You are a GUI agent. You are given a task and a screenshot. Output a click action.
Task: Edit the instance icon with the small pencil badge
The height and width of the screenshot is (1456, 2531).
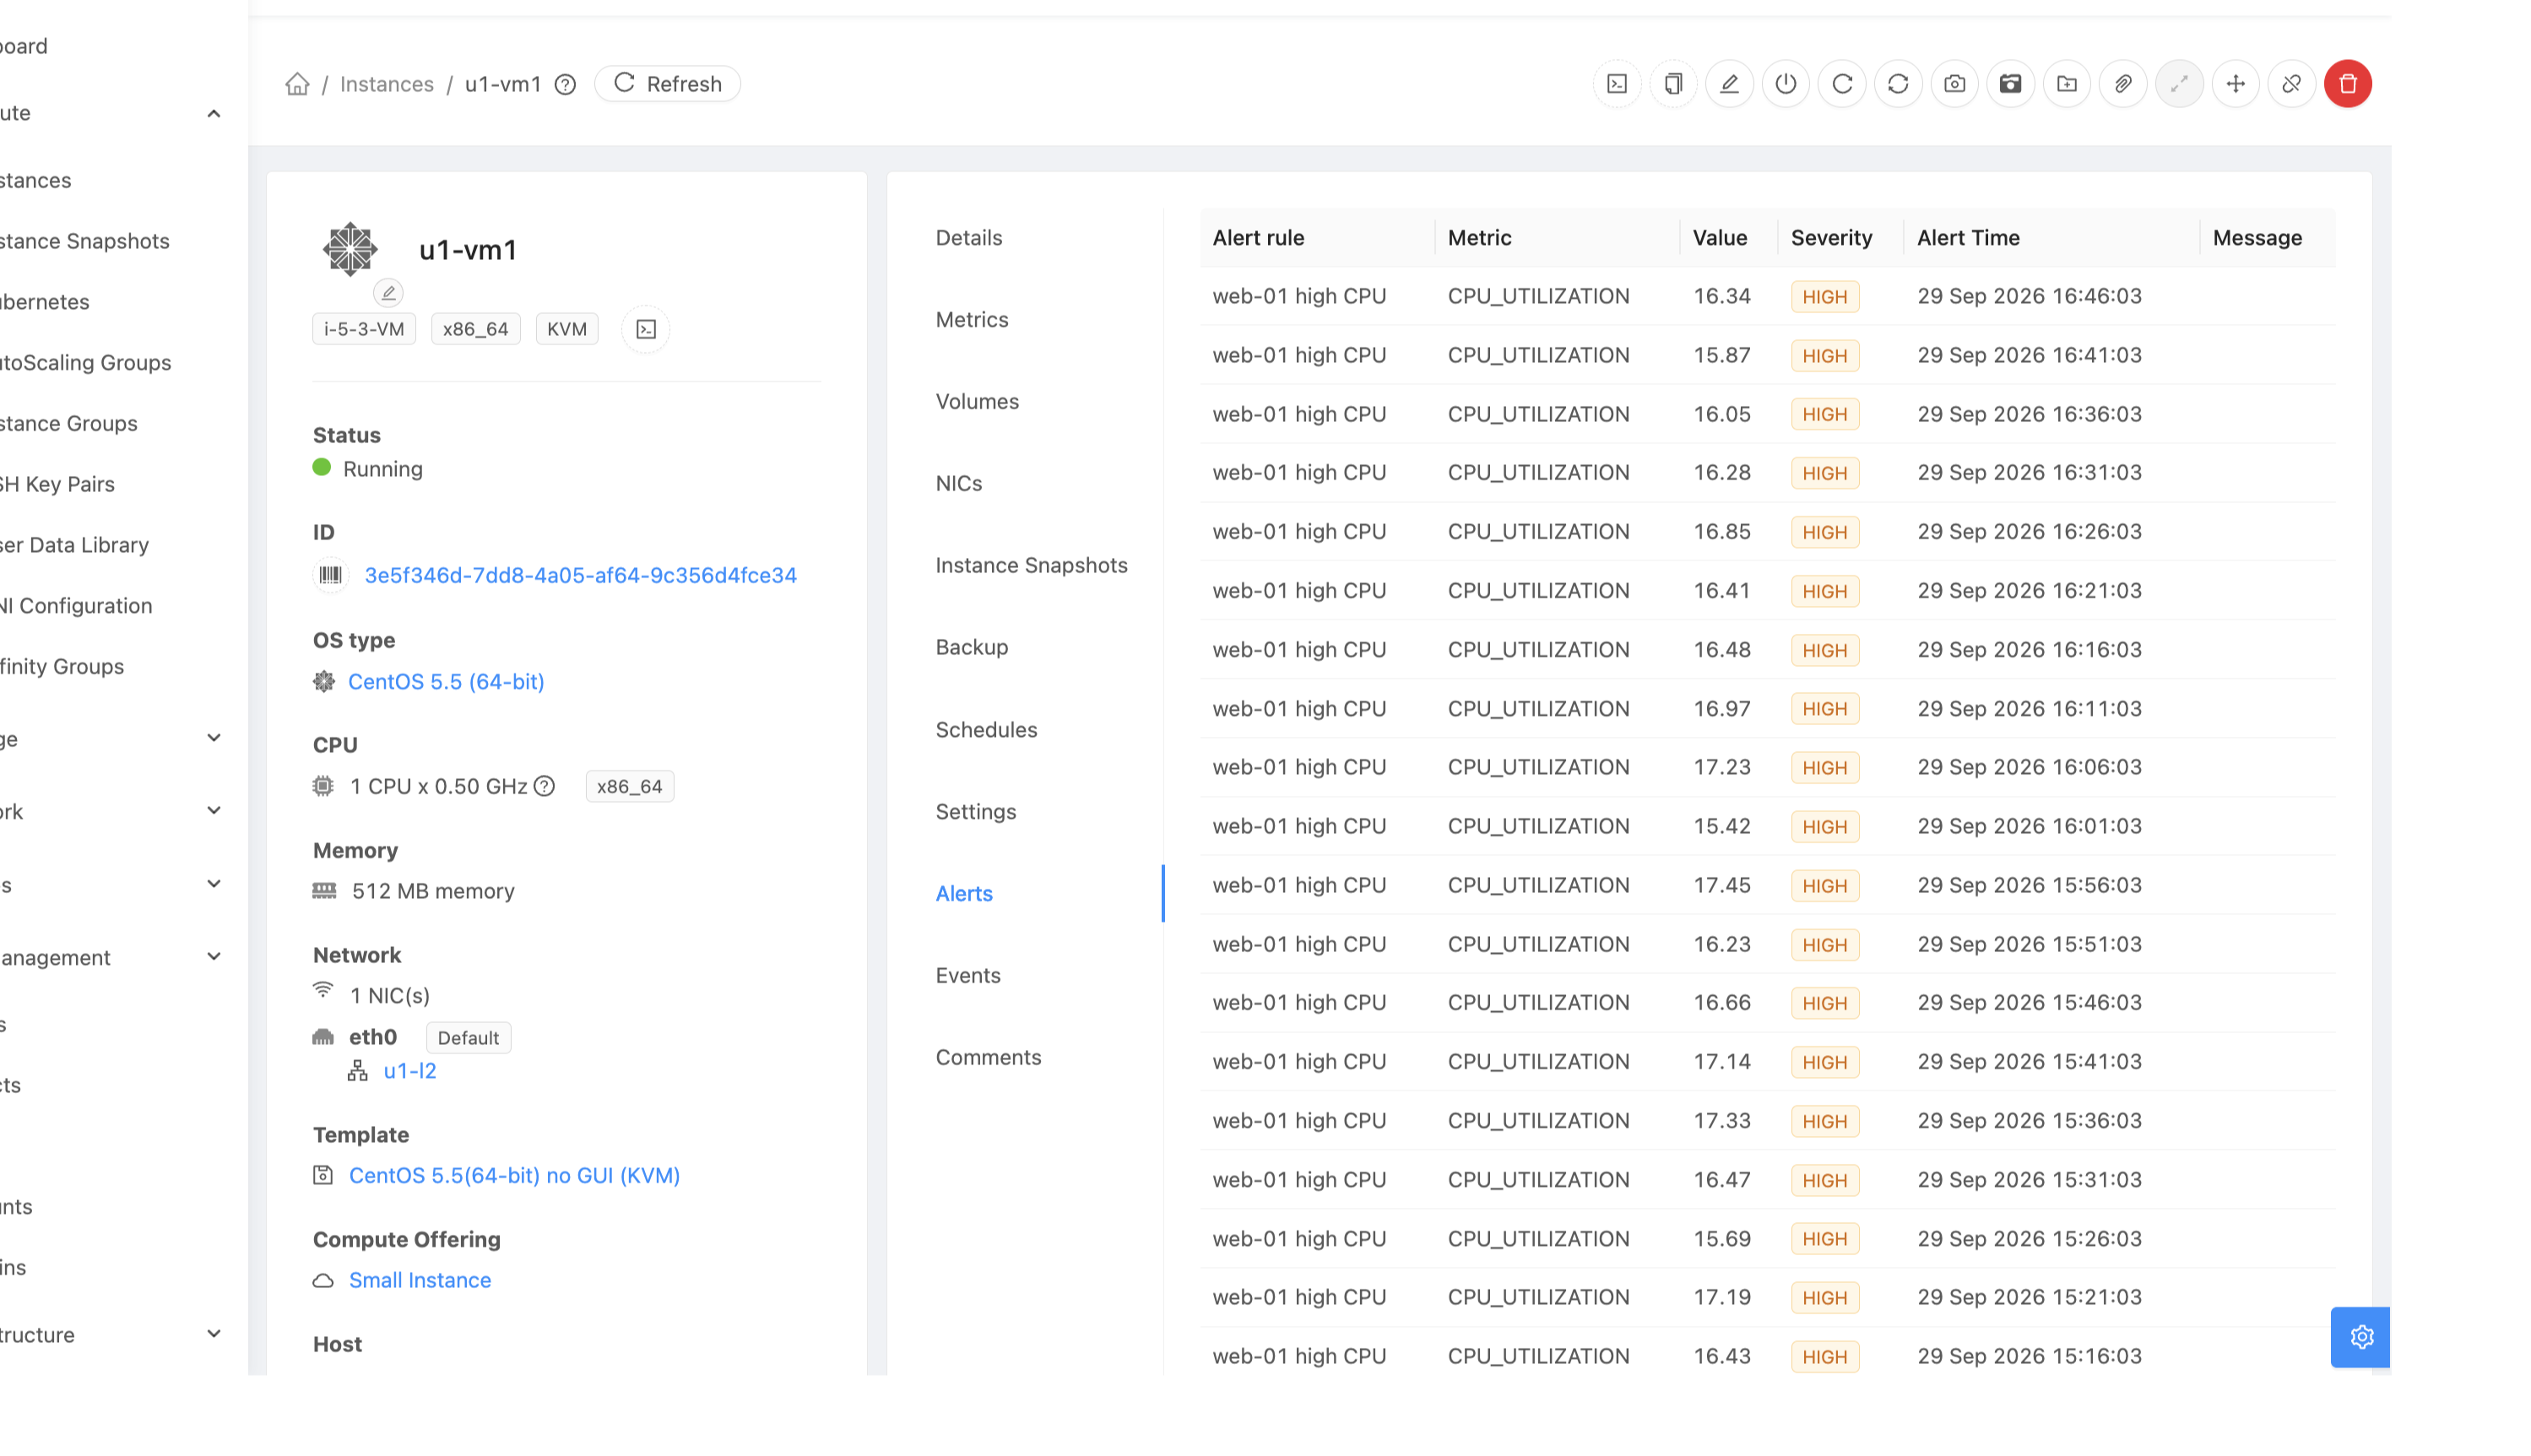[x=388, y=292]
